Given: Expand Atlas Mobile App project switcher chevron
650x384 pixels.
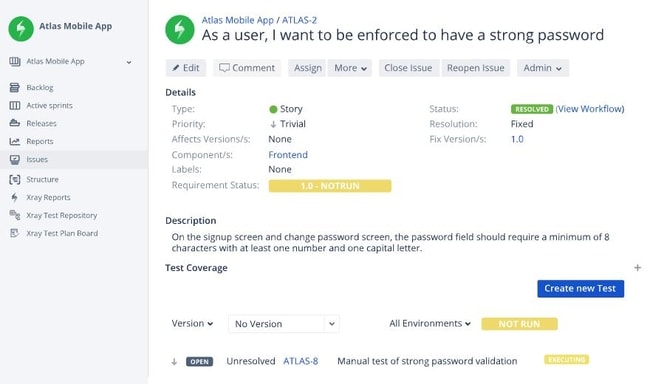Looking at the screenshot, I should [x=129, y=62].
